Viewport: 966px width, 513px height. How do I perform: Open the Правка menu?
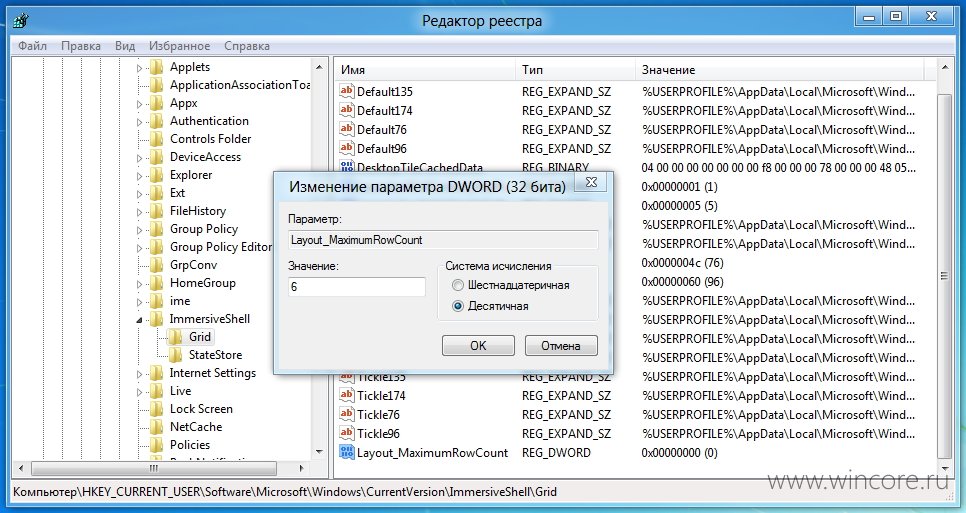(81, 46)
